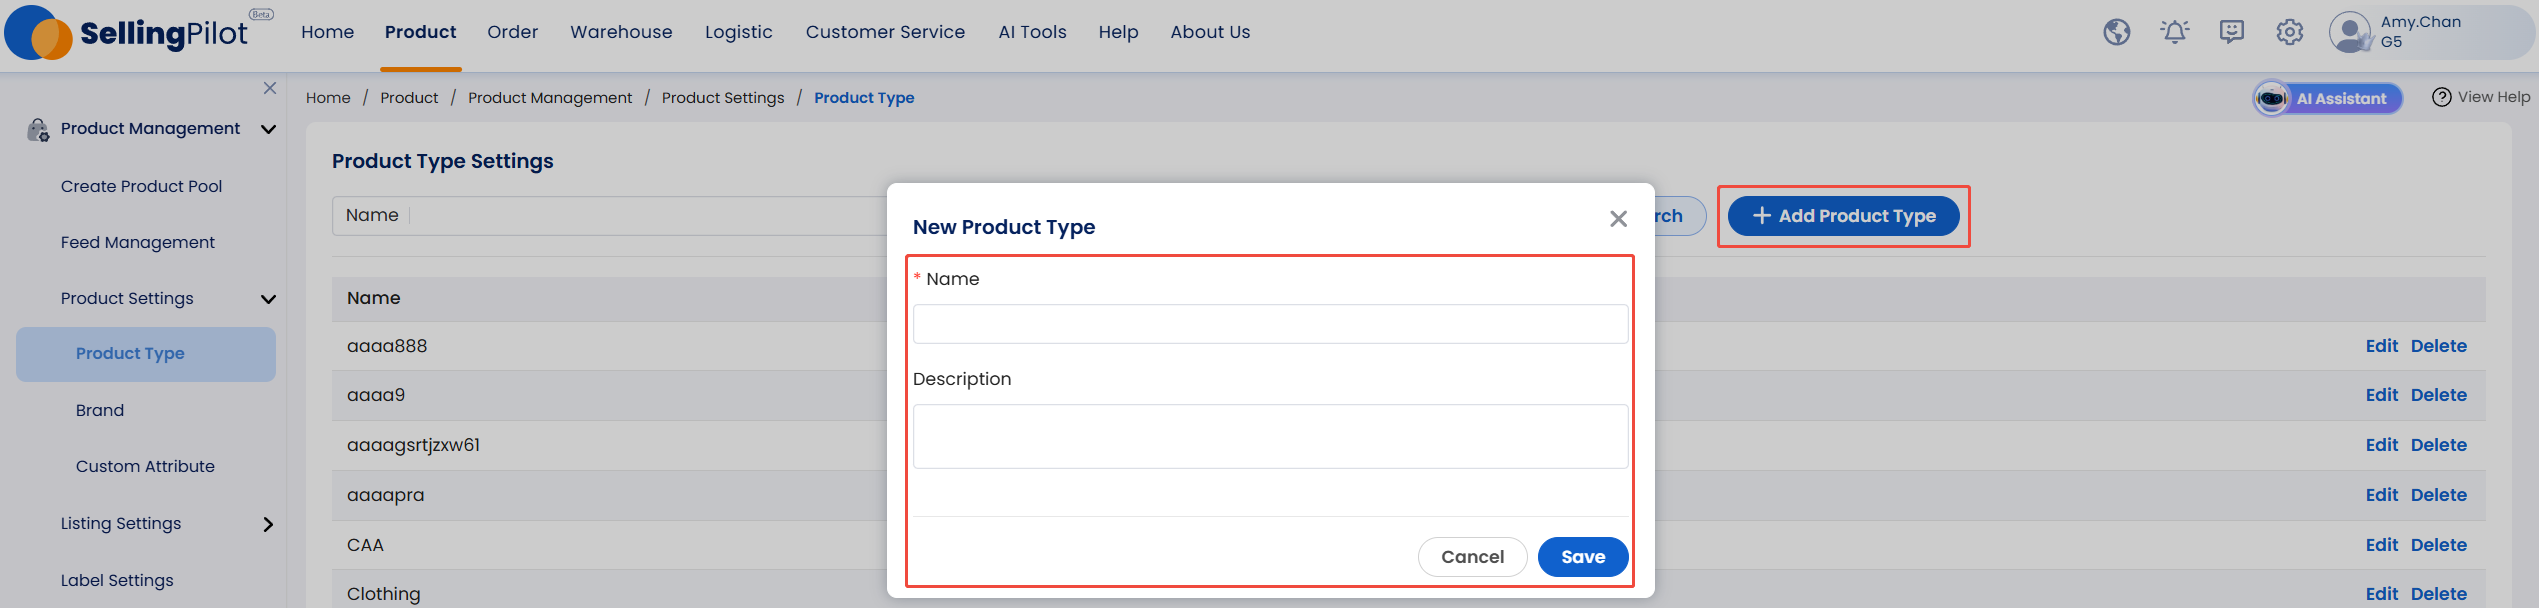The width and height of the screenshot is (2539, 608).
Task: Click Home in the breadcrumb
Action: click(x=328, y=98)
